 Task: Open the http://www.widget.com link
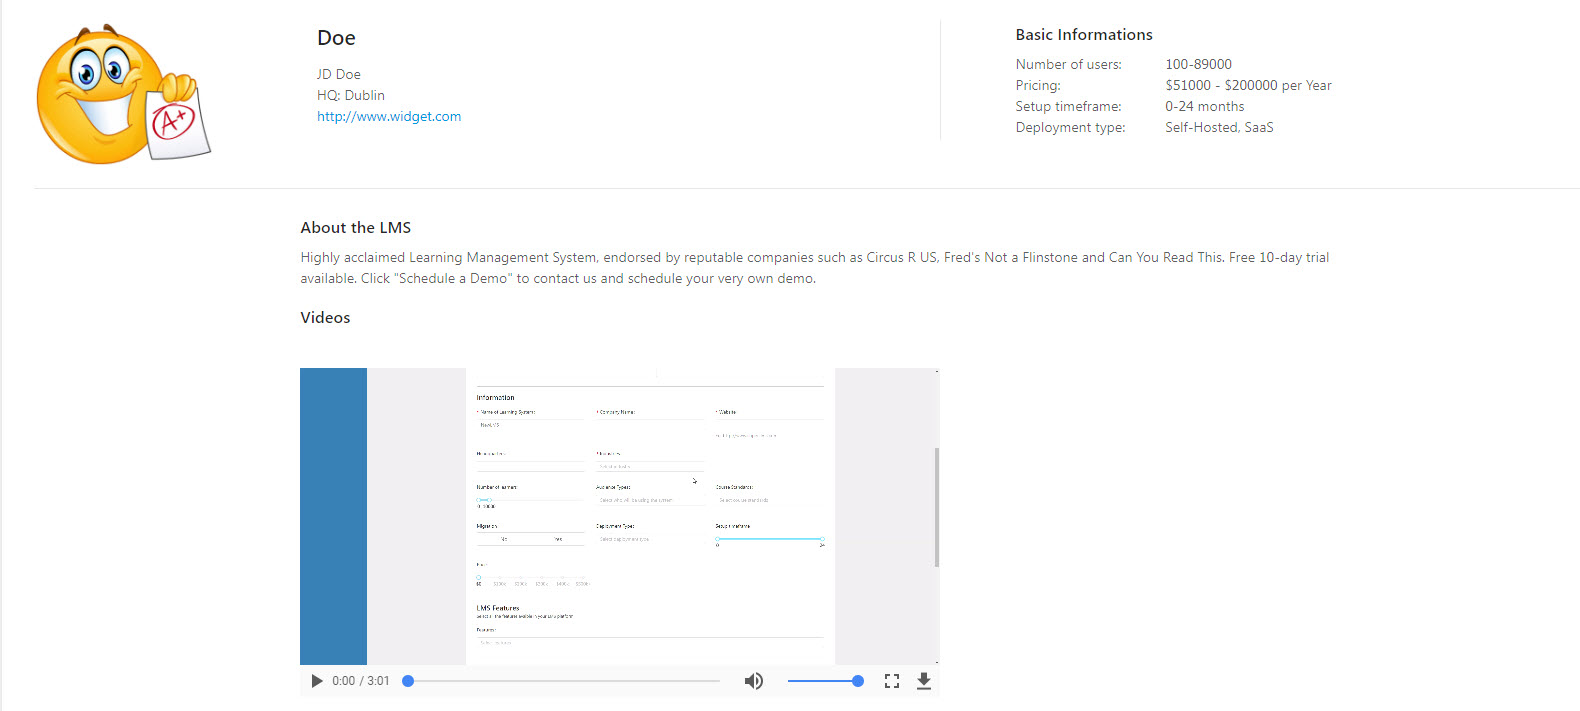click(389, 116)
